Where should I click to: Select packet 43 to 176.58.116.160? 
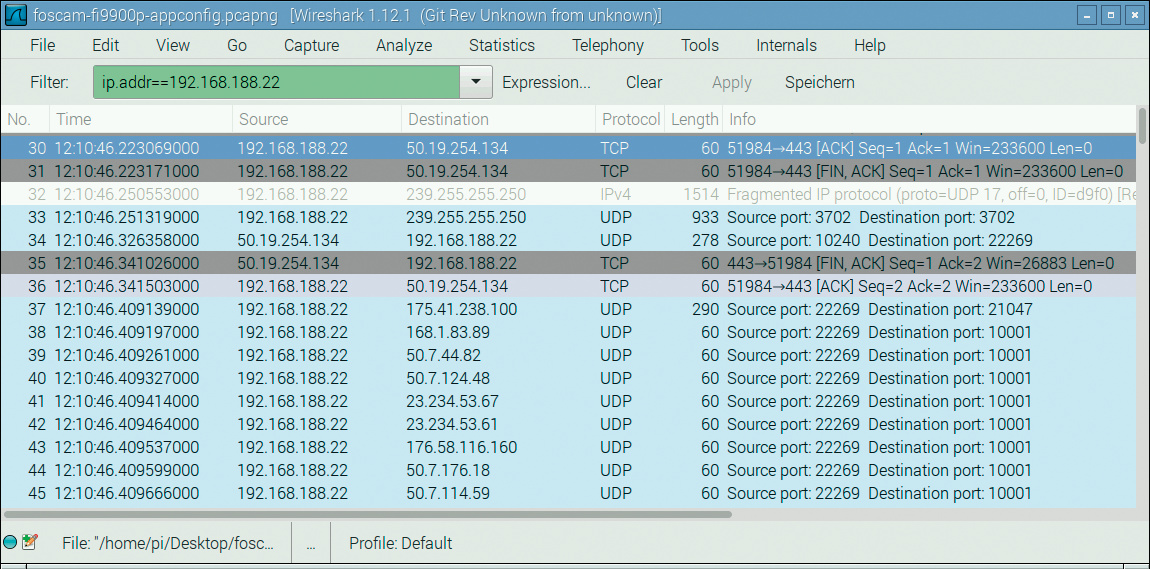click(568, 447)
